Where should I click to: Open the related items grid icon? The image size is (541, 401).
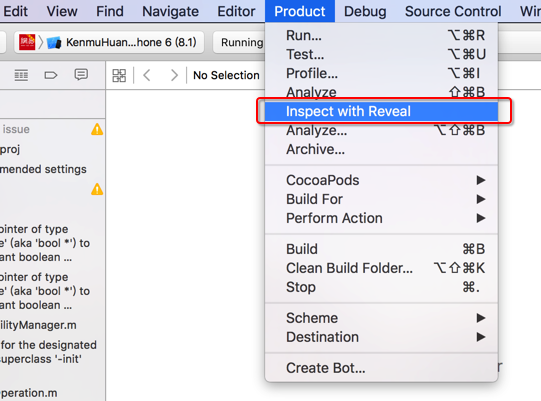click(x=119, y=75)
